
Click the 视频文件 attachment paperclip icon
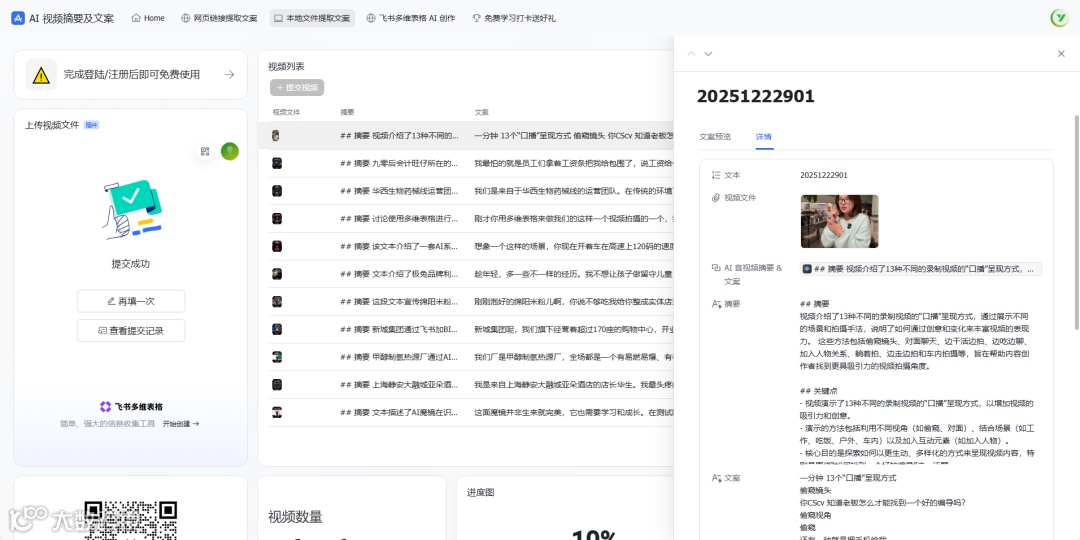[716, 198]
